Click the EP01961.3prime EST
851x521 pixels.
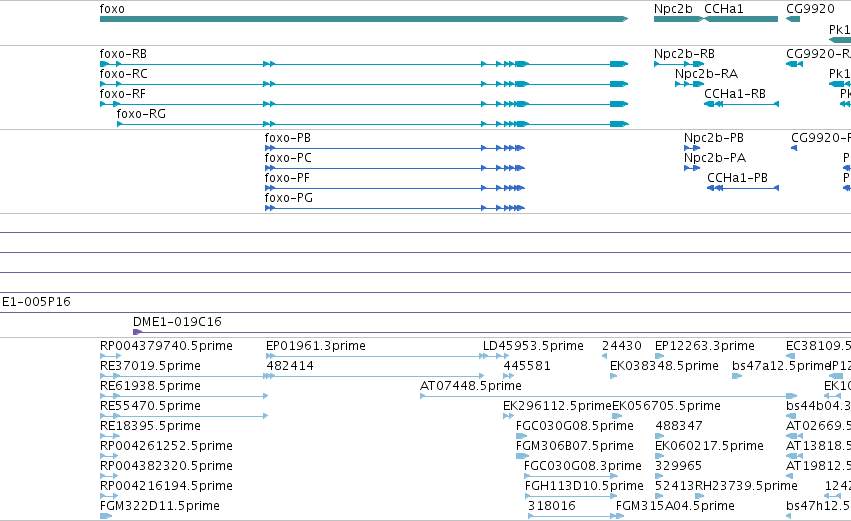click(377, 356)
